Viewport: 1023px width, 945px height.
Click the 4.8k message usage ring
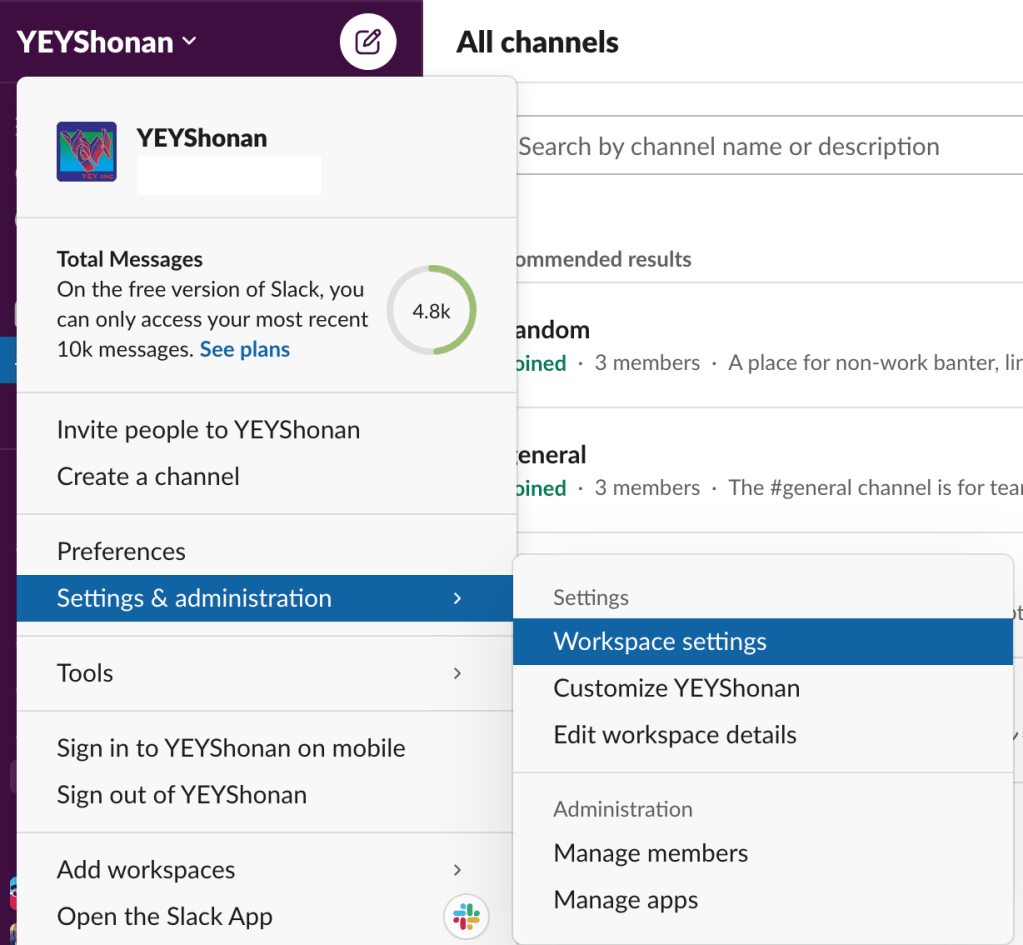click(431, 311)
